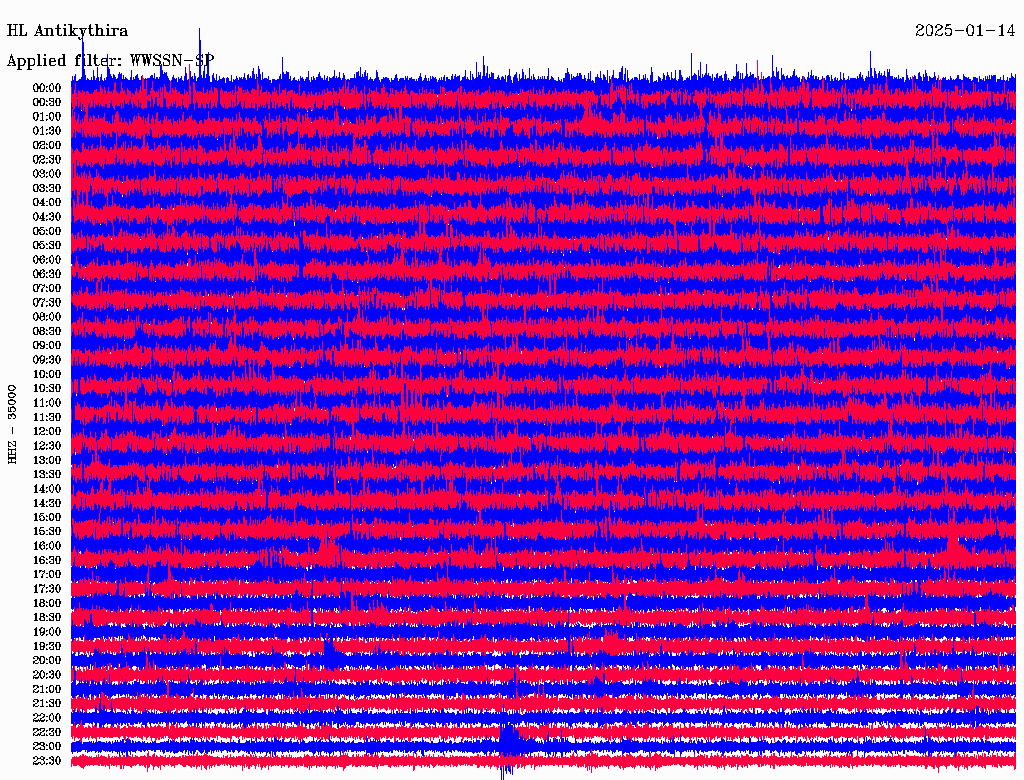Select the 06:00 time label
The width and height of the screenshot is (1024, 780).
47,260
